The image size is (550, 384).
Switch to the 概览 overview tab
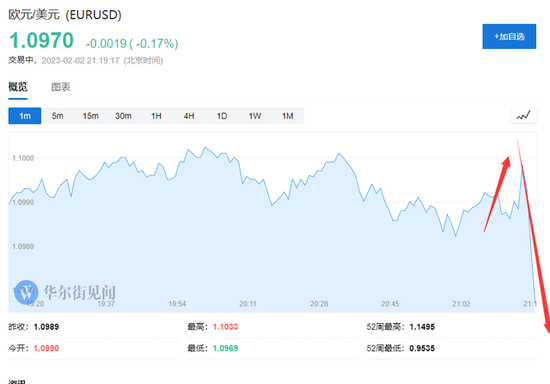[x=18, y=87]
